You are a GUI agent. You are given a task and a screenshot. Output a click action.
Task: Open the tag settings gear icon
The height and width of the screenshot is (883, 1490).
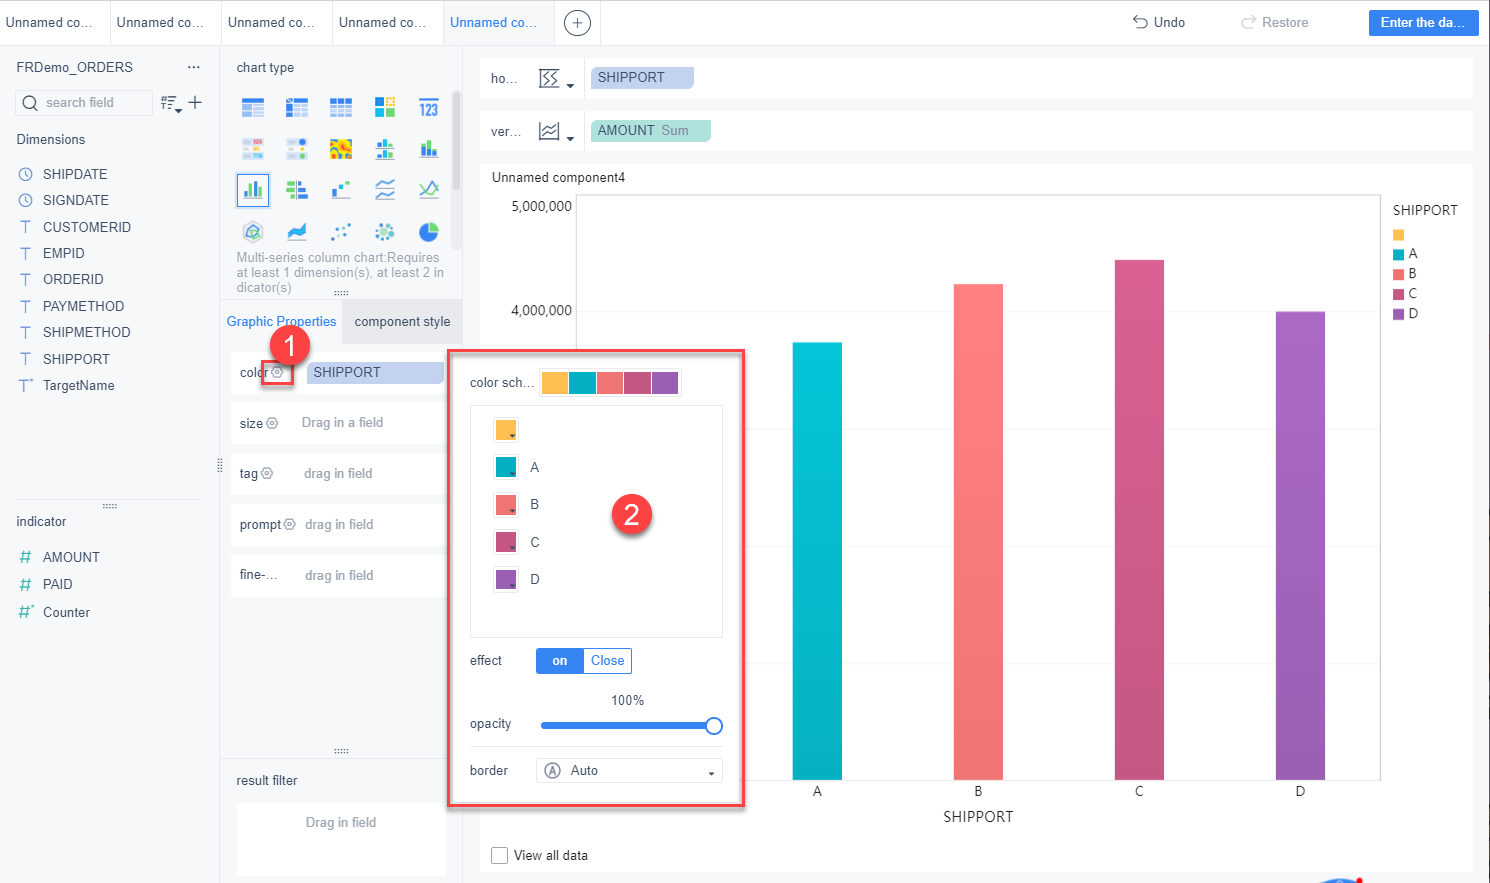click(x=267, y=473)
